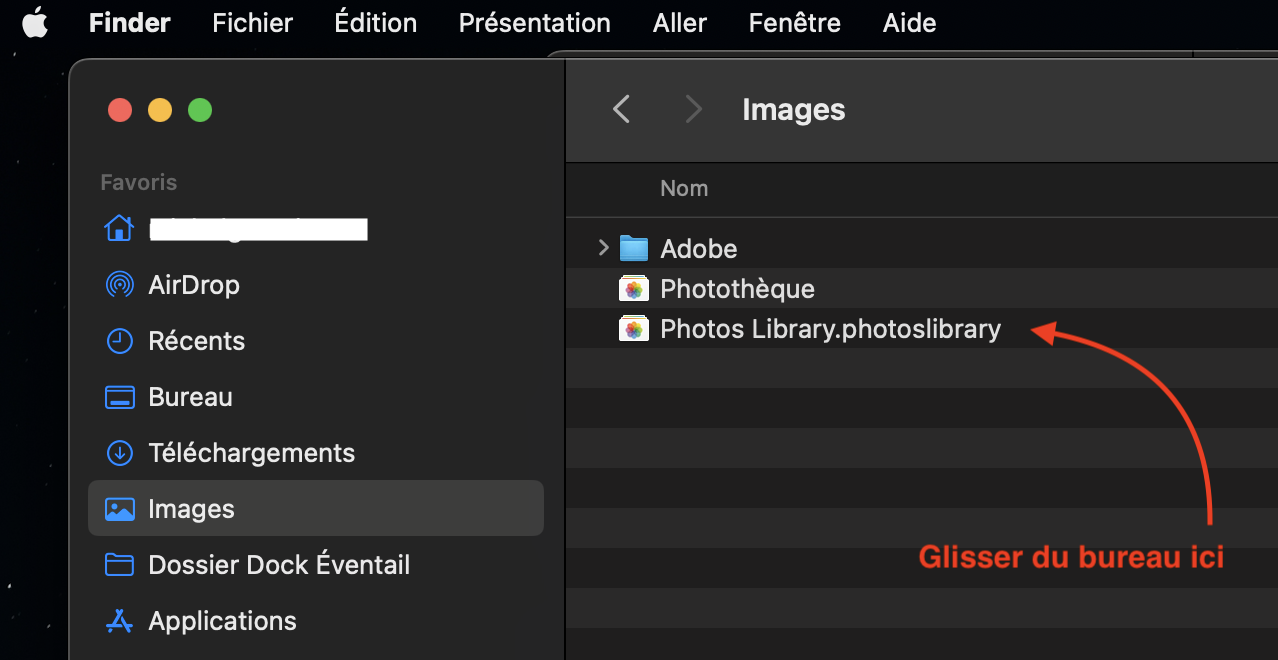Viewport: 1278px width, 660px height.
Task: Go forward with the right chevron button
Action: (x=693, y=109)
